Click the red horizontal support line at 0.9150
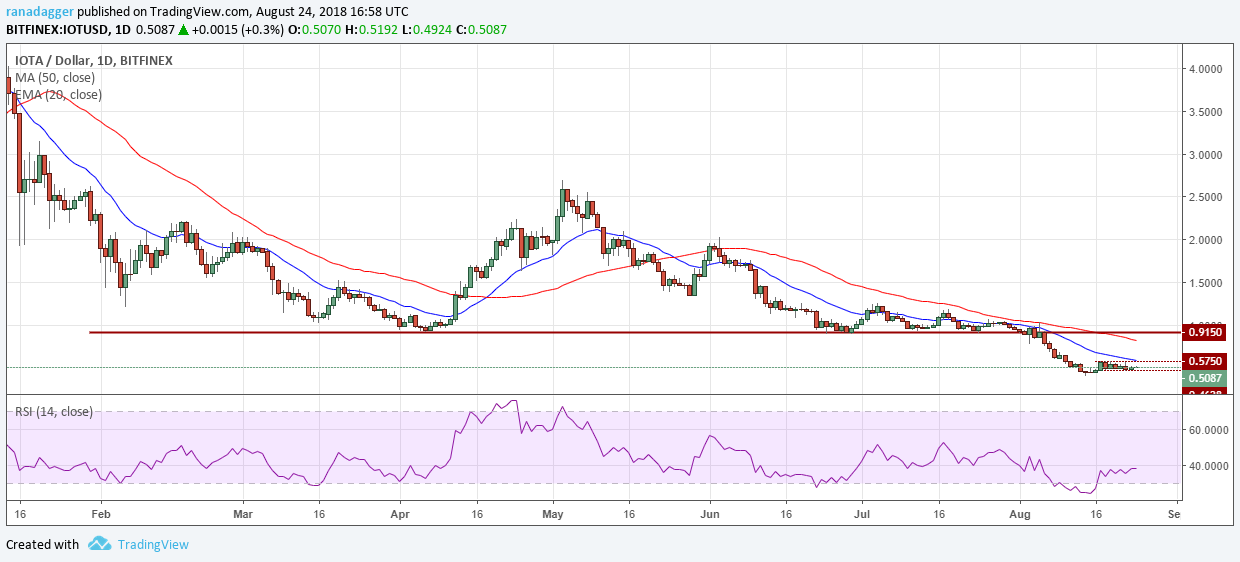The width and height of the screenshot is (1240, 562). [635, 332]
